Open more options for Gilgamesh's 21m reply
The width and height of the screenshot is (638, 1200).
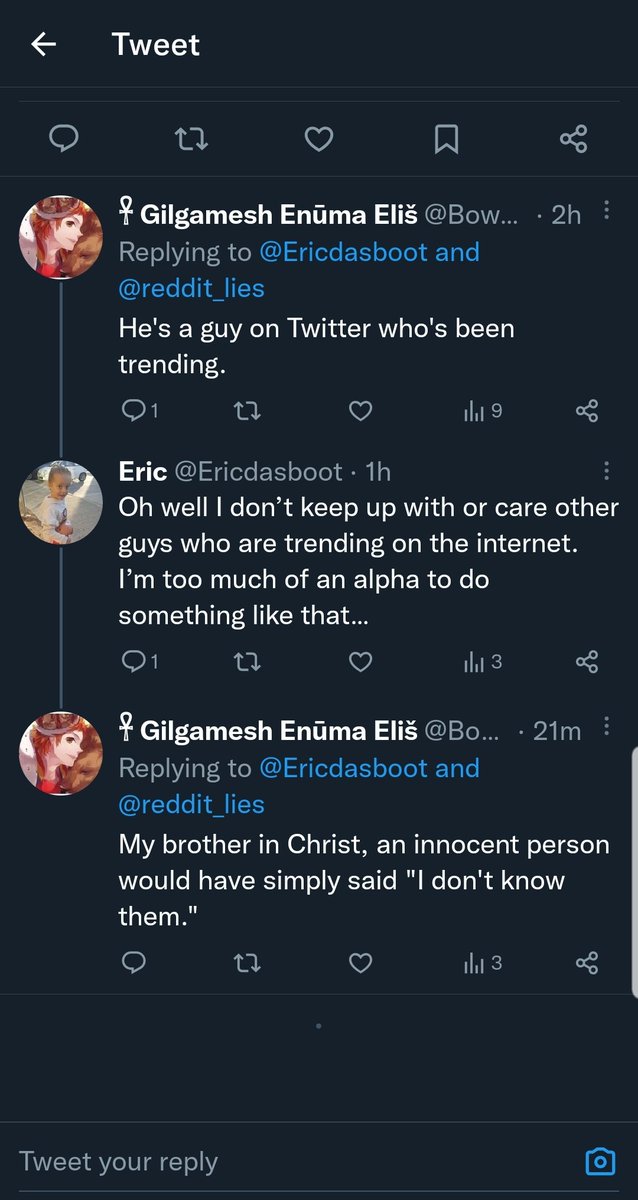[606, 729]
